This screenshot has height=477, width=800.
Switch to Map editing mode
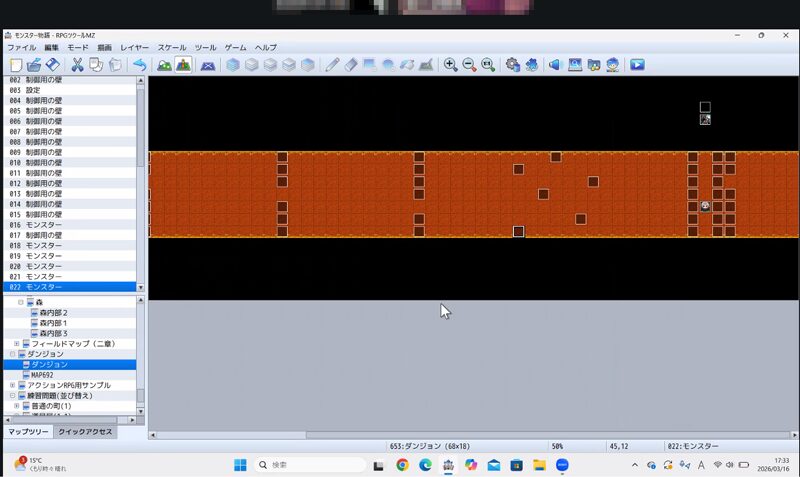[164, 65]
